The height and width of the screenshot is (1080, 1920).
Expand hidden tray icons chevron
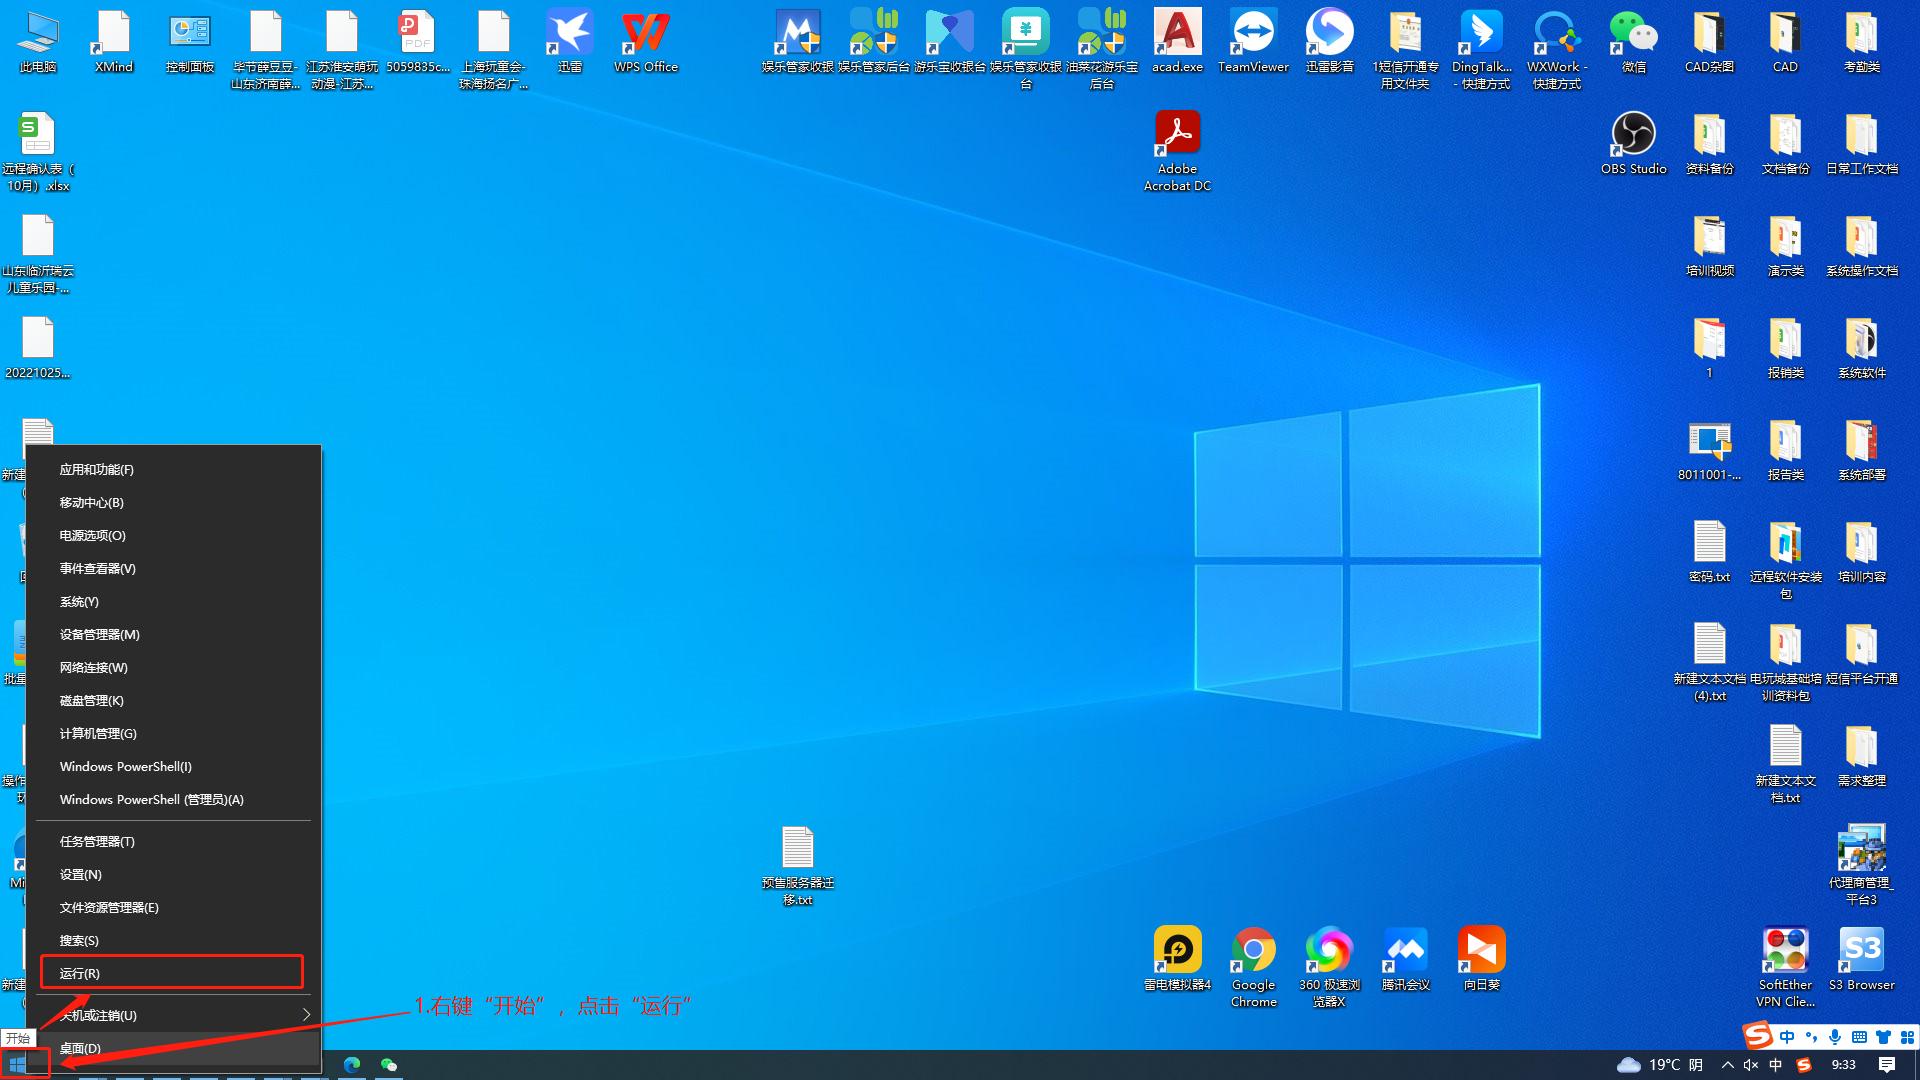coord(1727,1065)
